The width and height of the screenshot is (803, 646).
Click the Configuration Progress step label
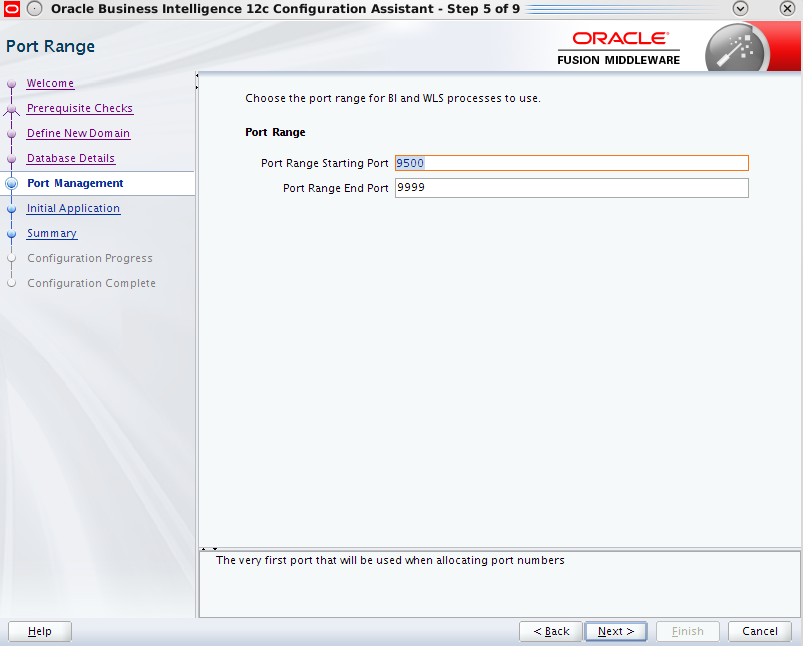pyautogui.click(x=90, y=258)
